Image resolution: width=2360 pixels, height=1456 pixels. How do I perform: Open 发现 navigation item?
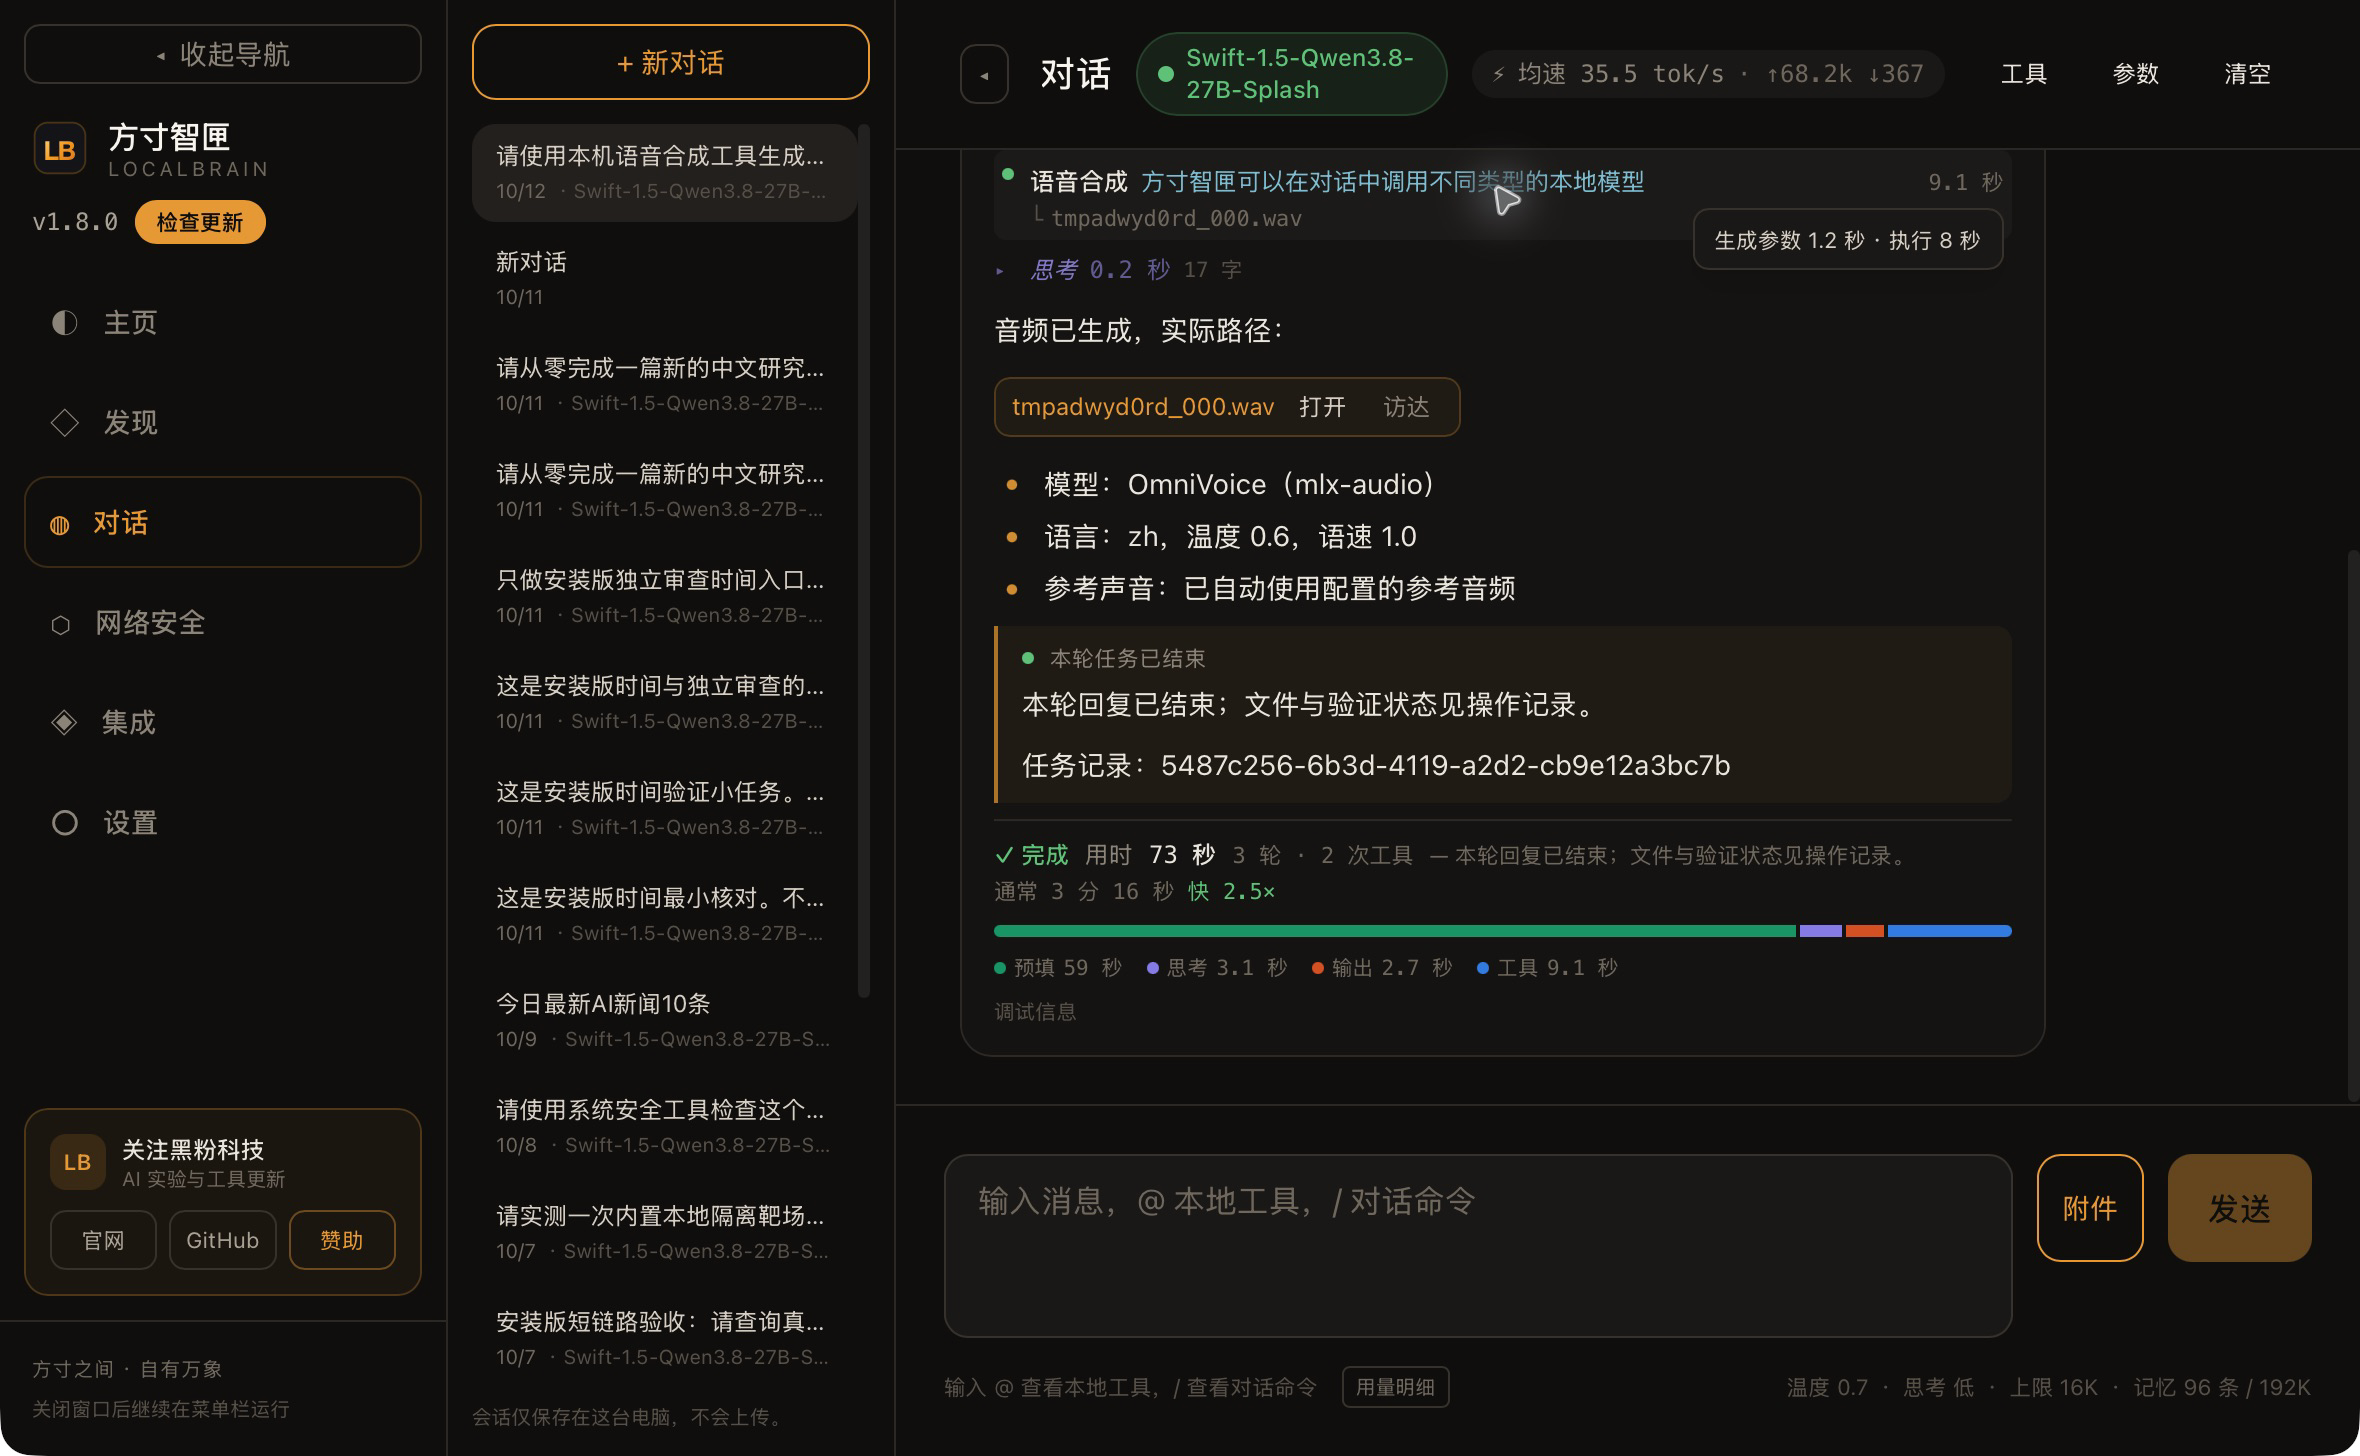(223, 422)
